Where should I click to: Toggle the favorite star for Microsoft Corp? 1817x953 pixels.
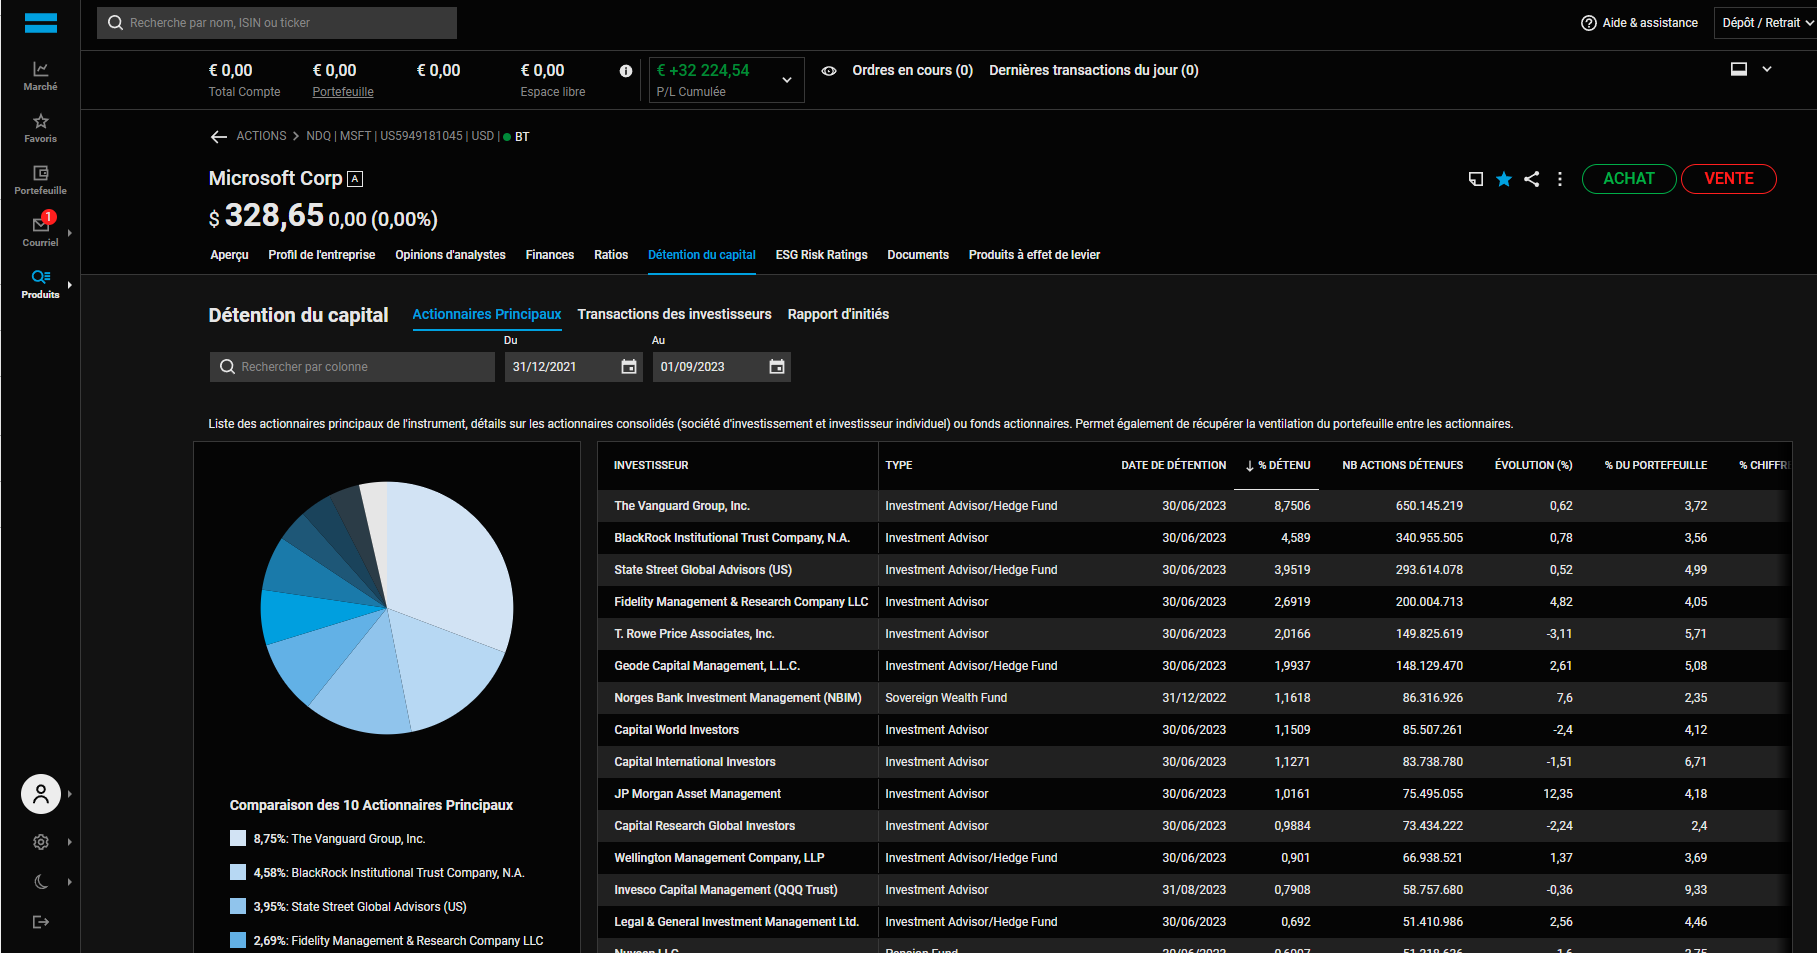(x=1504, y=179)
